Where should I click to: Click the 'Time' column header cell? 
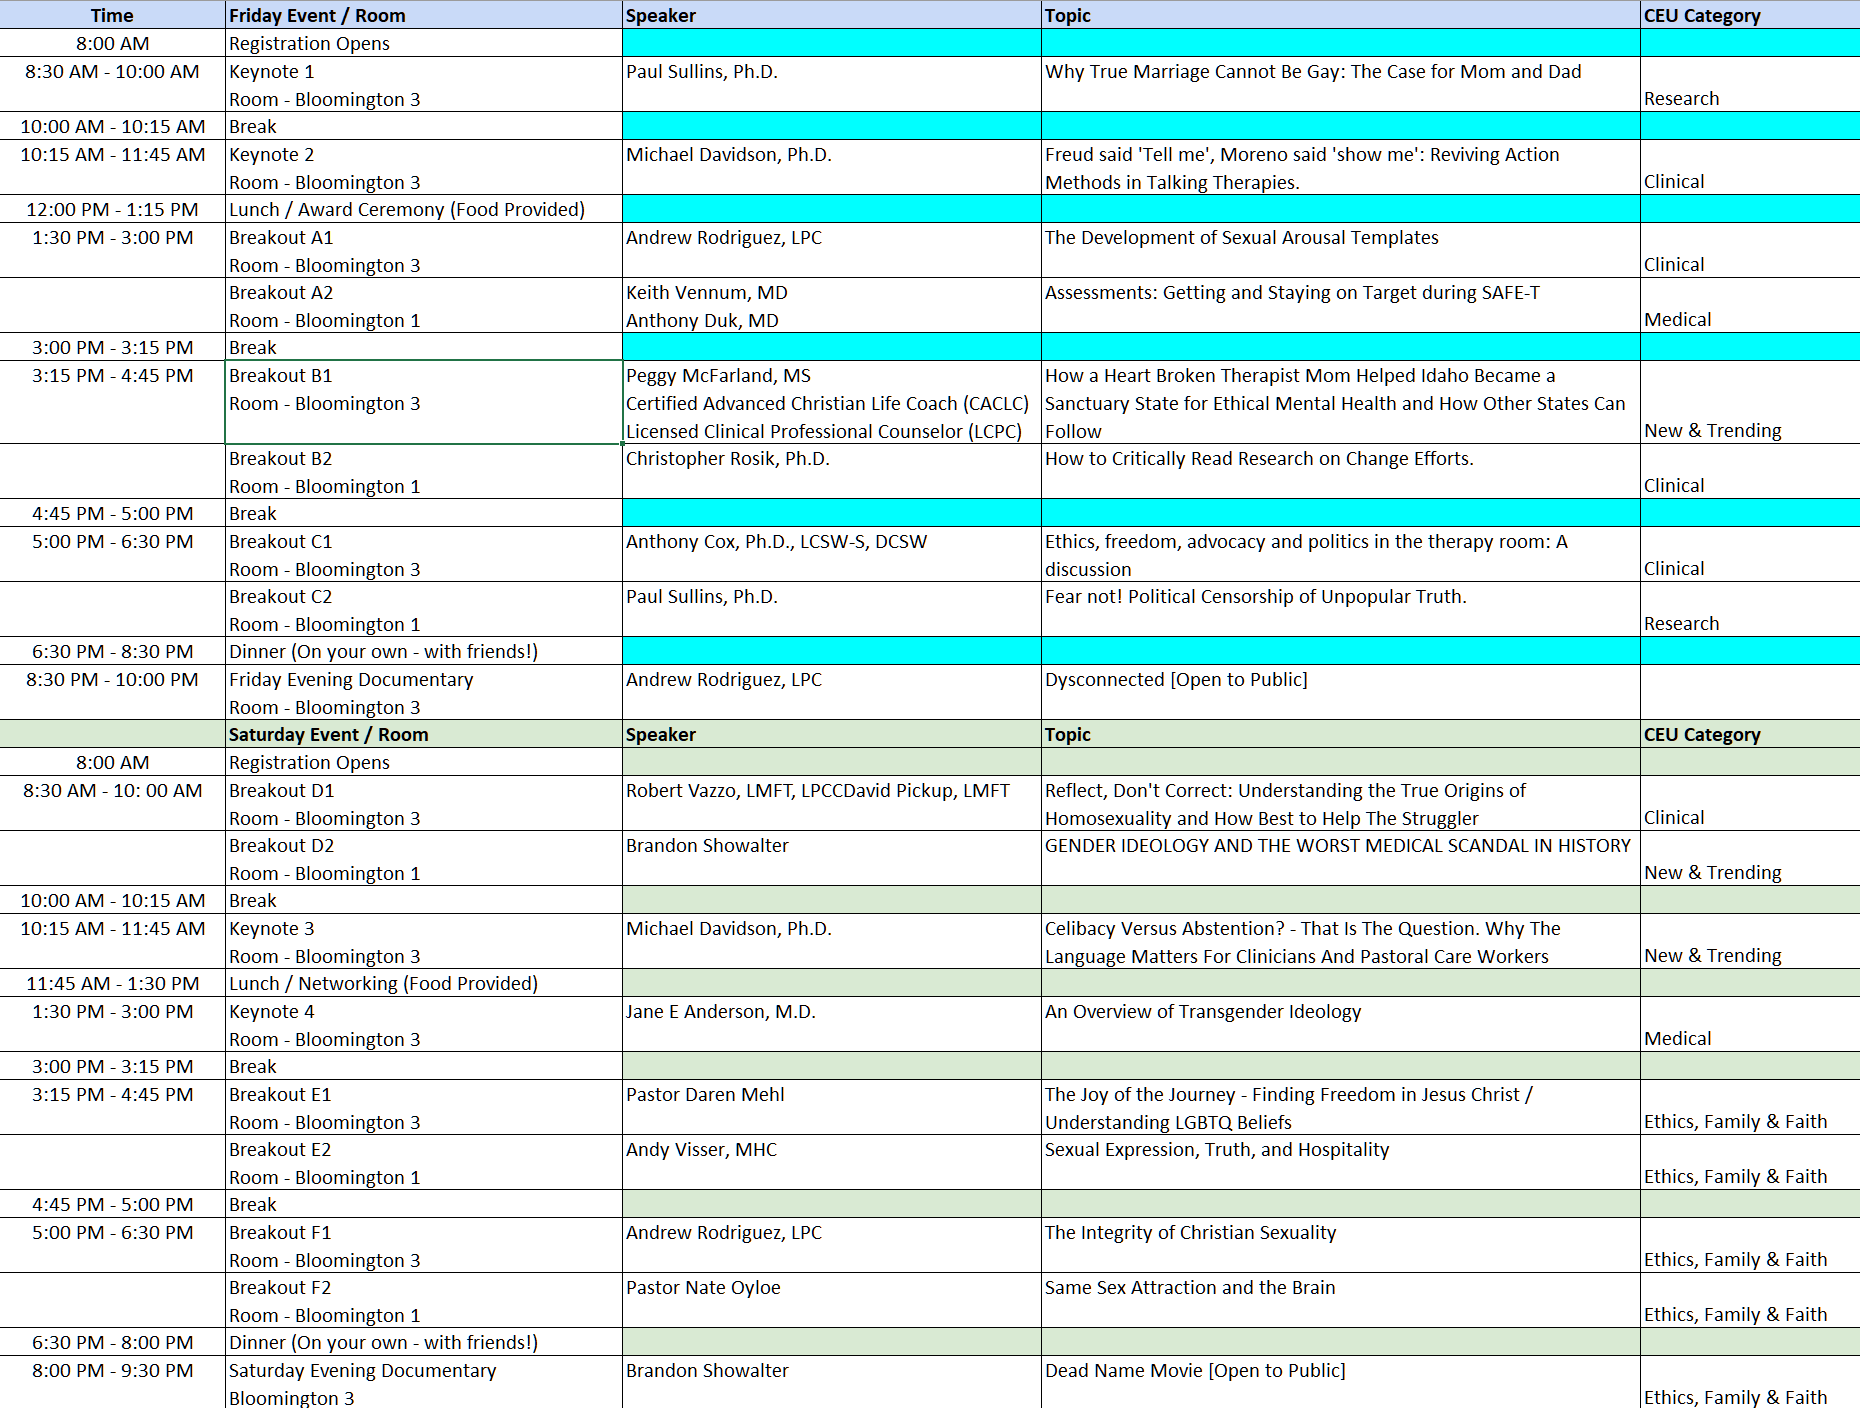112,15
